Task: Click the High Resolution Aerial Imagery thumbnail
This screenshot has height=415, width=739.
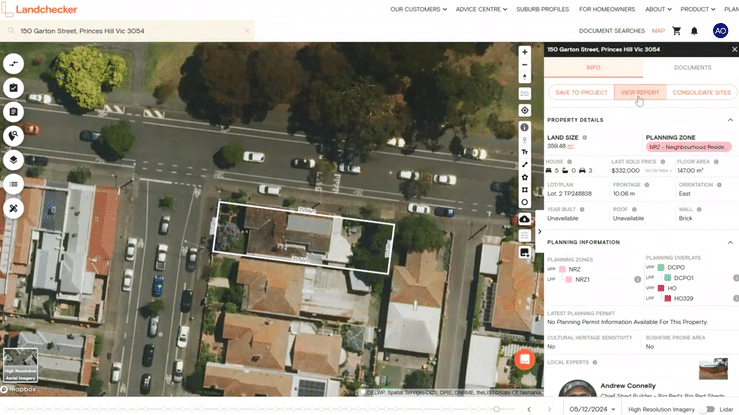Action: [20, 365]
